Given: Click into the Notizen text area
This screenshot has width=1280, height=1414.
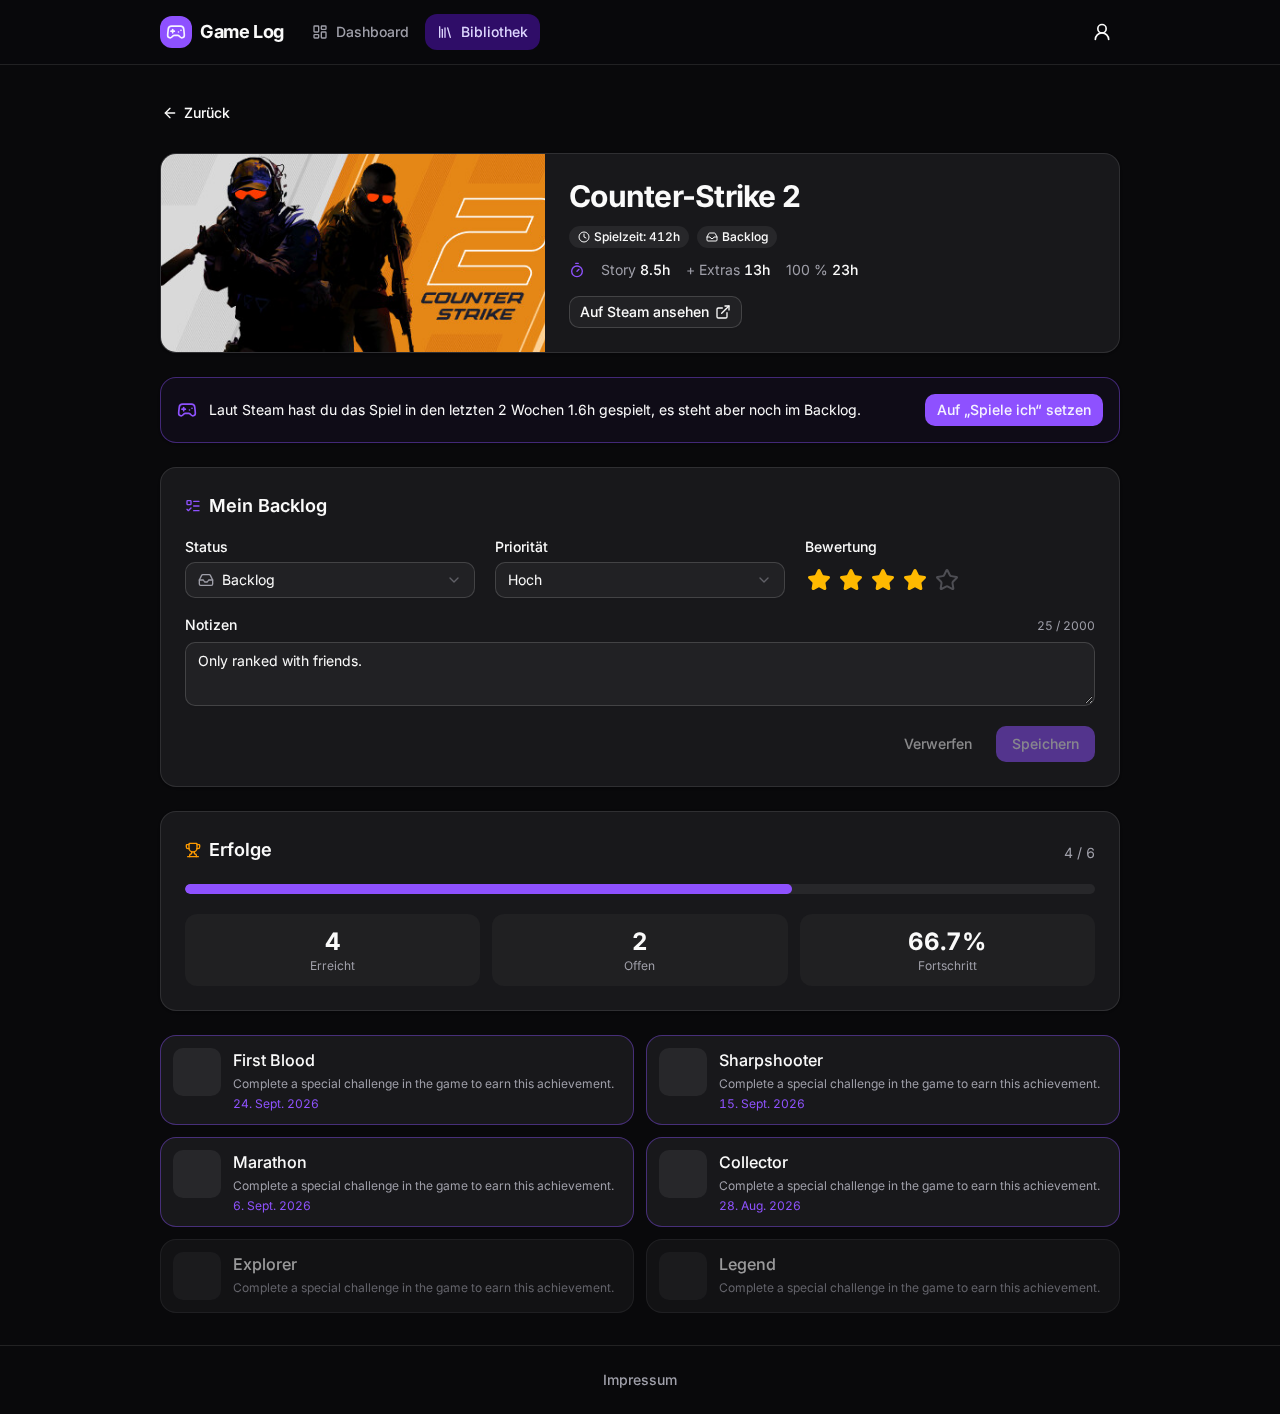Looking at the screenshot, I should (x=640, y=674).
